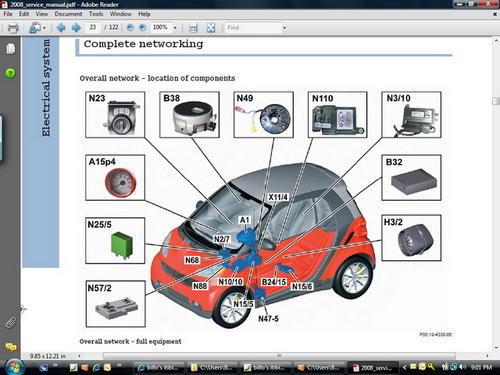Click the horizontal scrollbar thumb
Screen dimensions: 500x375
[279, 356]
